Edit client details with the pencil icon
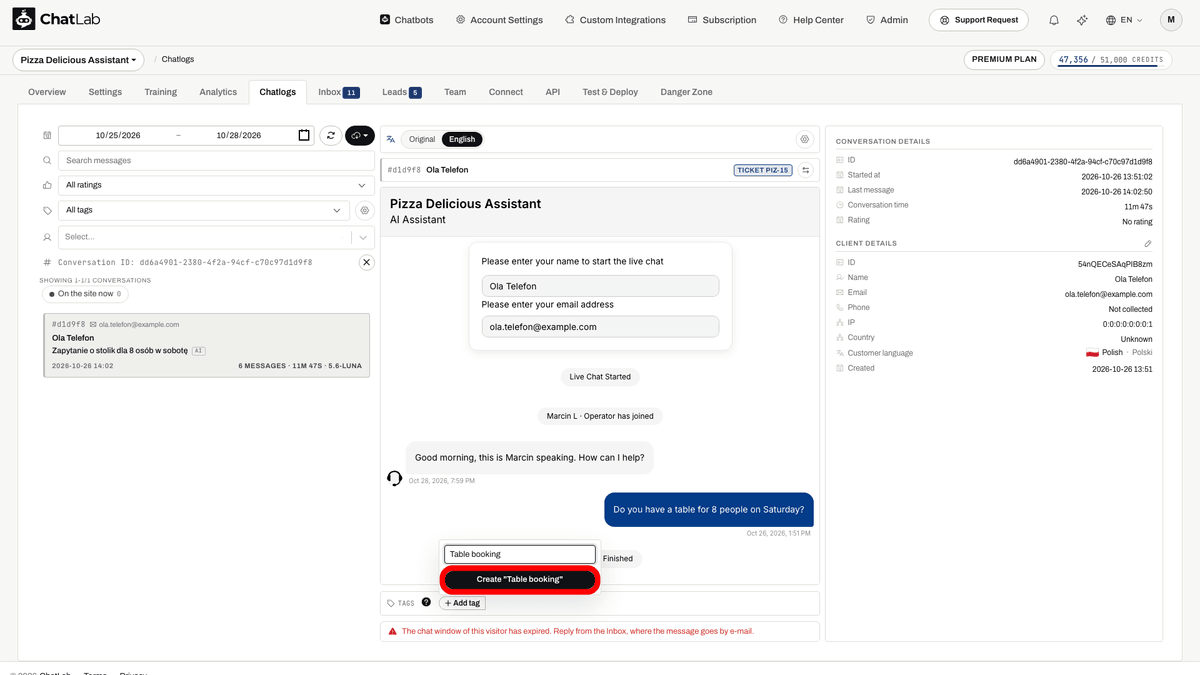The image size is (1200, 675). point(1148,243)
